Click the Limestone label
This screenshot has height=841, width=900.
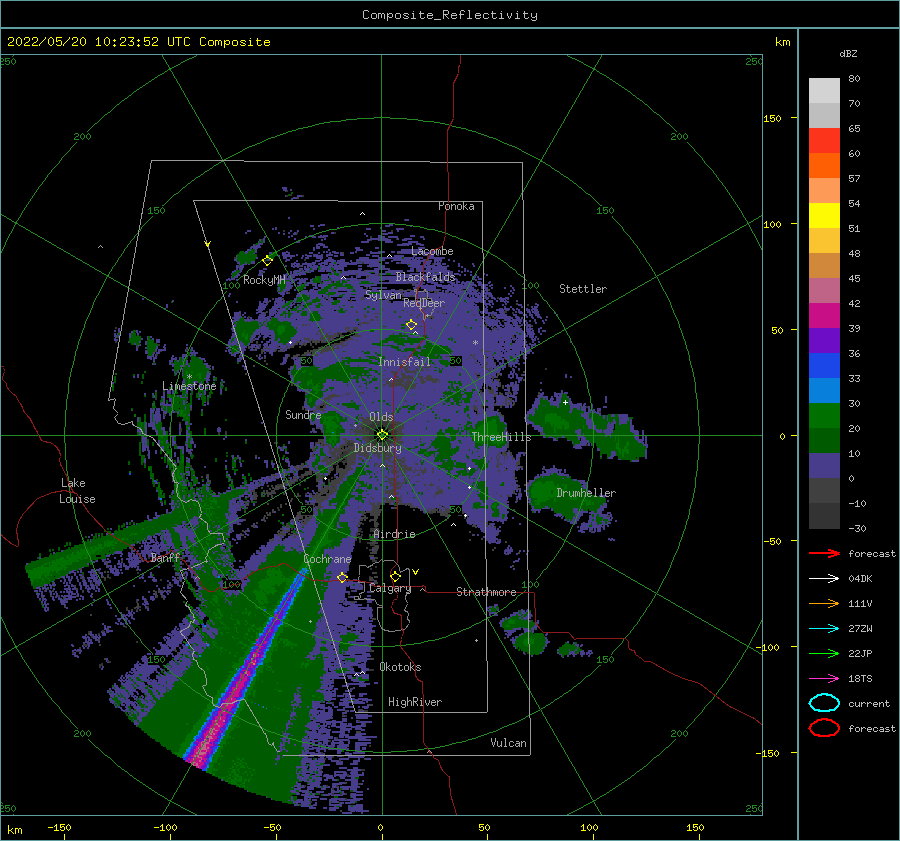pos(189,386)
